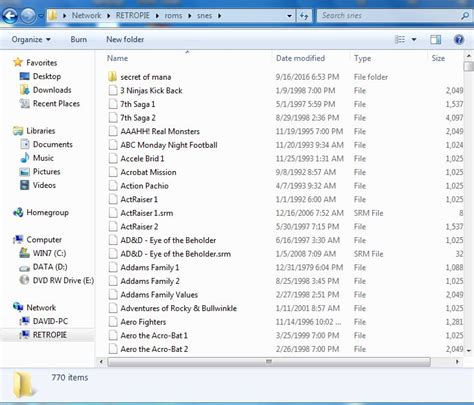The image size is (474, 405).
Task: Select the 3 Ninjas Kick Back file icon
Action: click(113, 91)
